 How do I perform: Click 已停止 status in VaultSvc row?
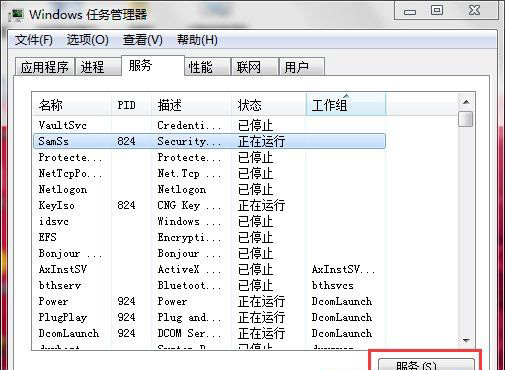click(255, 125)
